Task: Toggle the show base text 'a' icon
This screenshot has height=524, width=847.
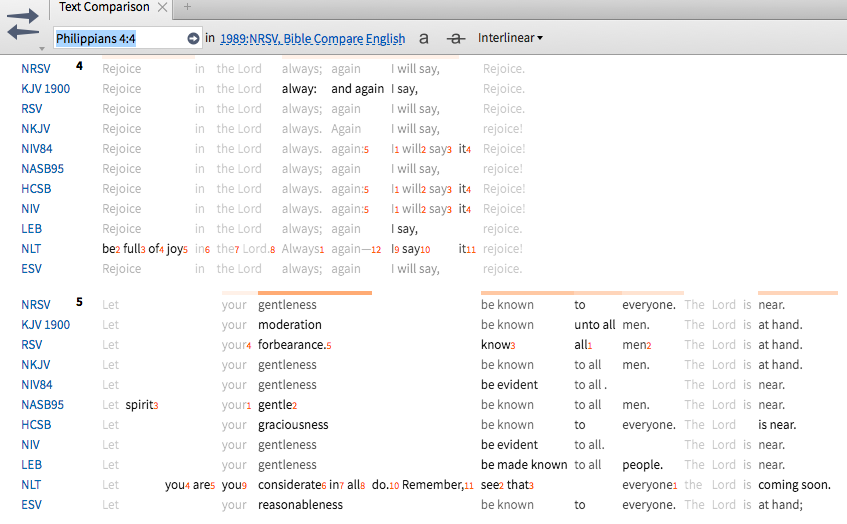Action: click(424, 38)
